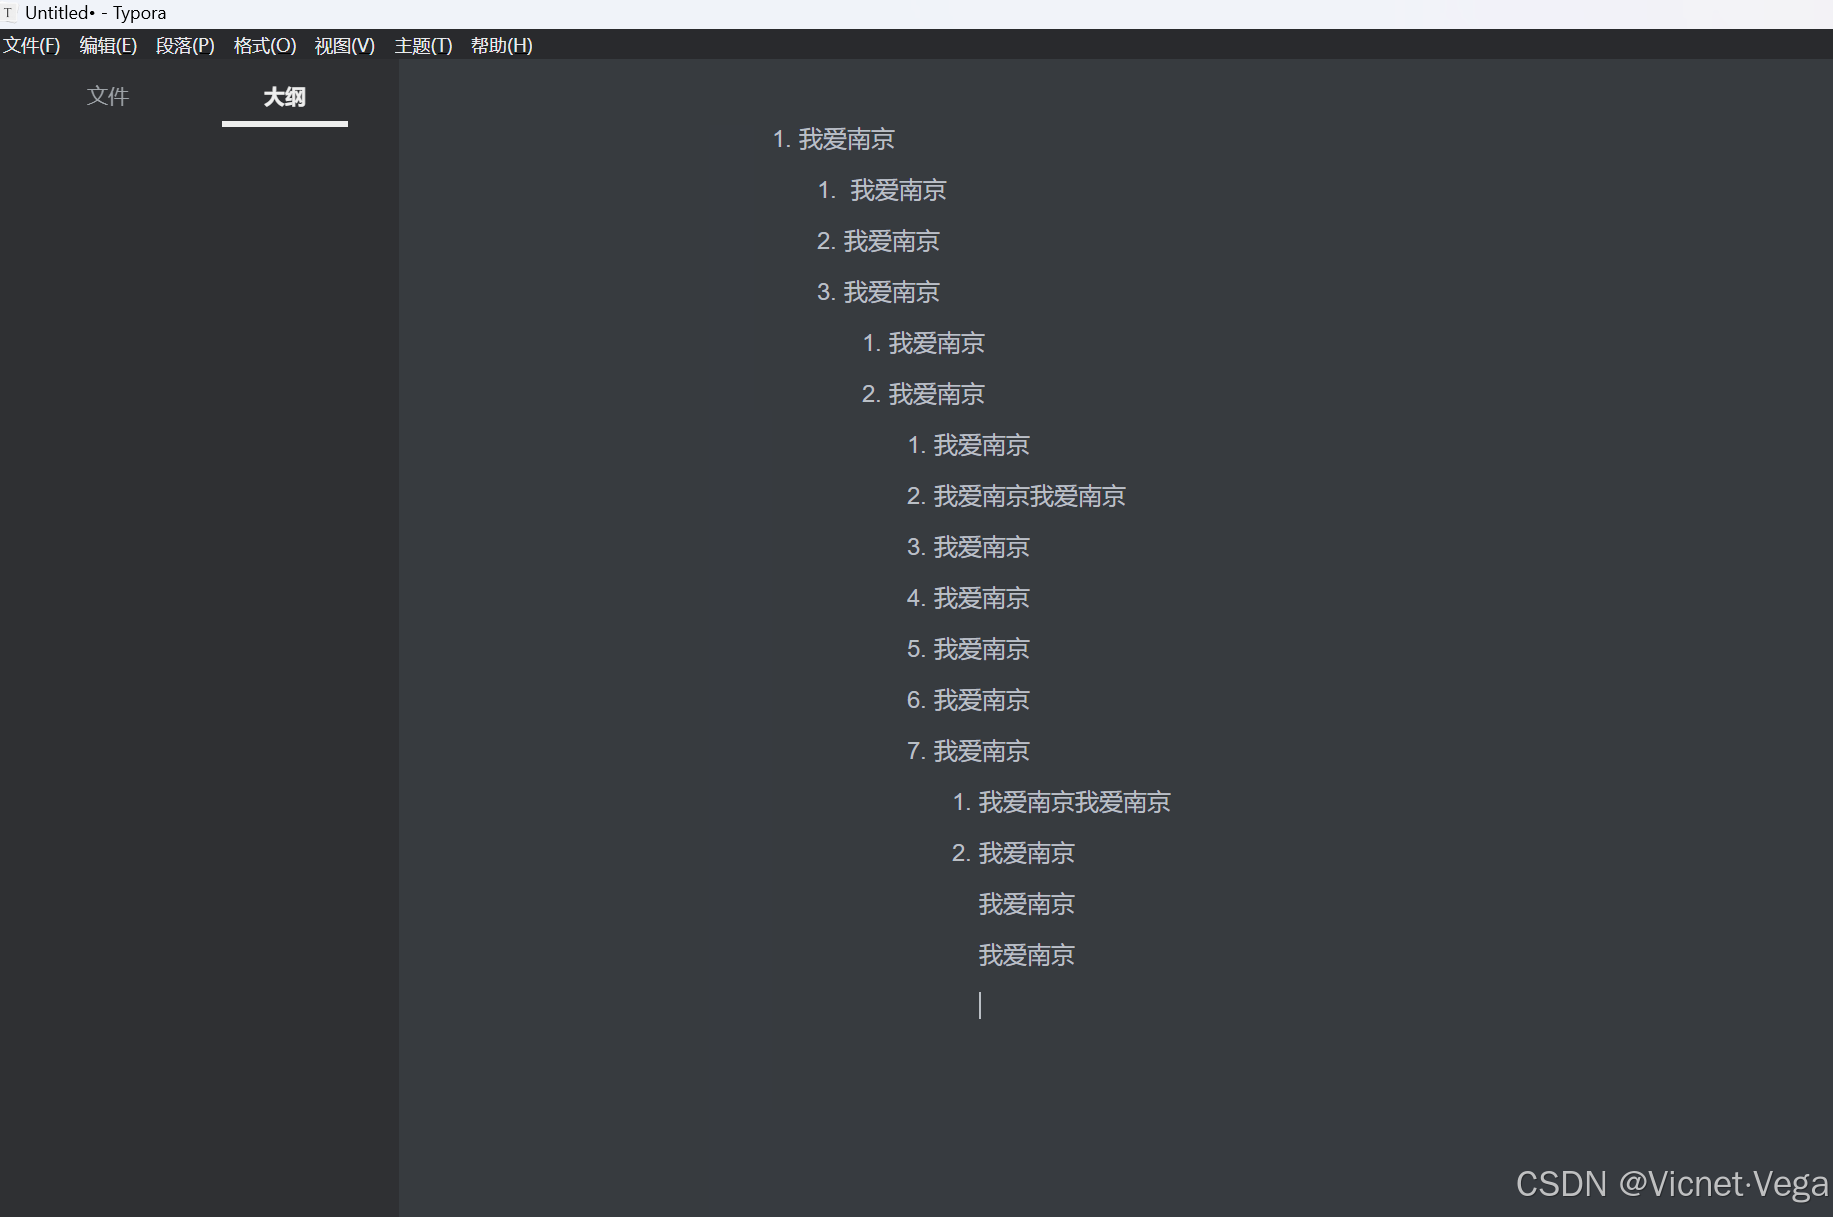Click the deepest item 我爱南京我爱南京
The image size is (1833, 1217).
coord(1074,802)
